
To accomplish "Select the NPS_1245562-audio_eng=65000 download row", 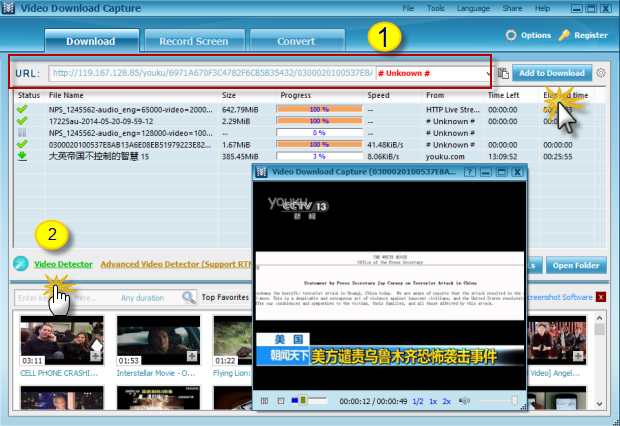I will 310,110.
